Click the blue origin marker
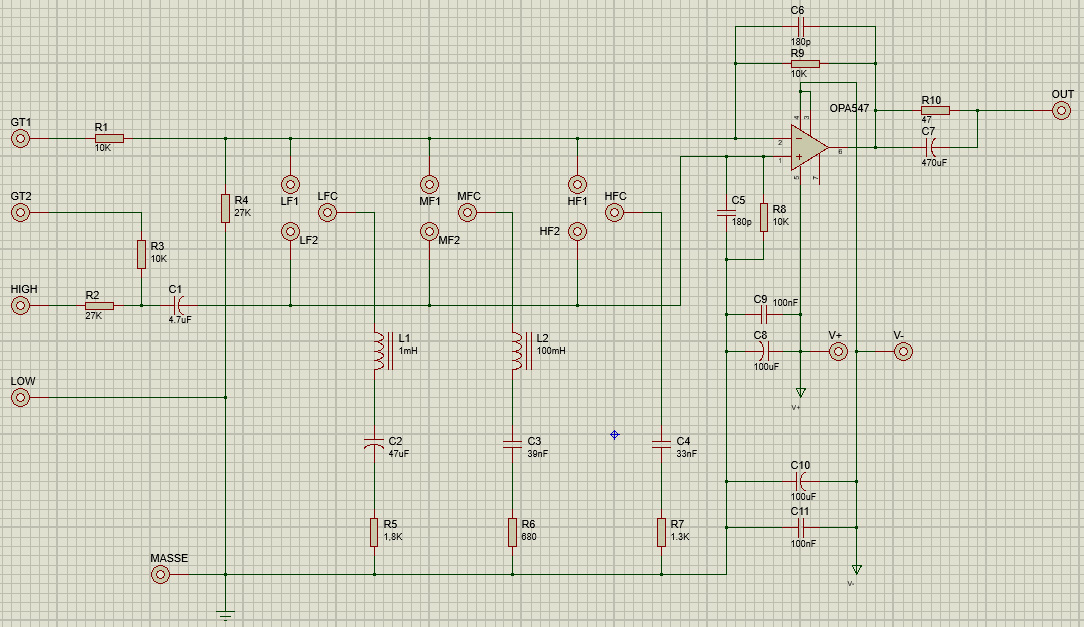The height and width of the screenshot is (627, 1084). (615, 435)
